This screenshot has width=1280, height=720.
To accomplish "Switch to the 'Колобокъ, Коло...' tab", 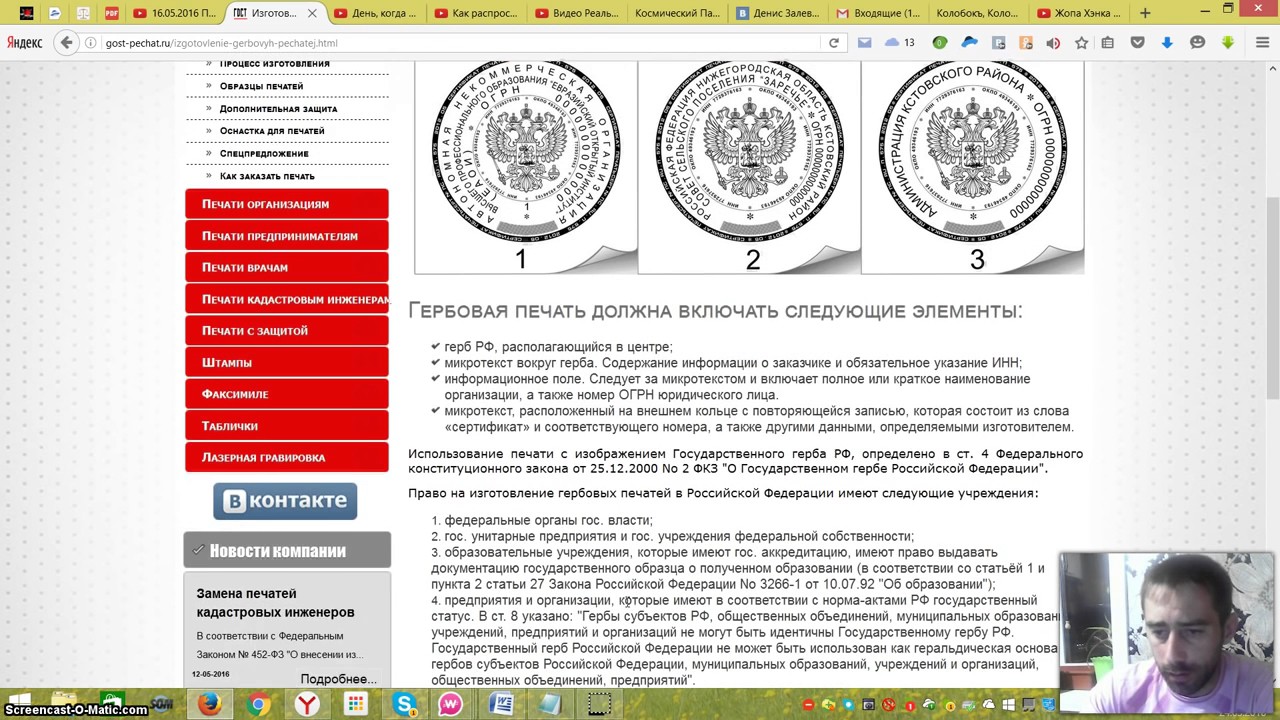I will coord(977,13).
